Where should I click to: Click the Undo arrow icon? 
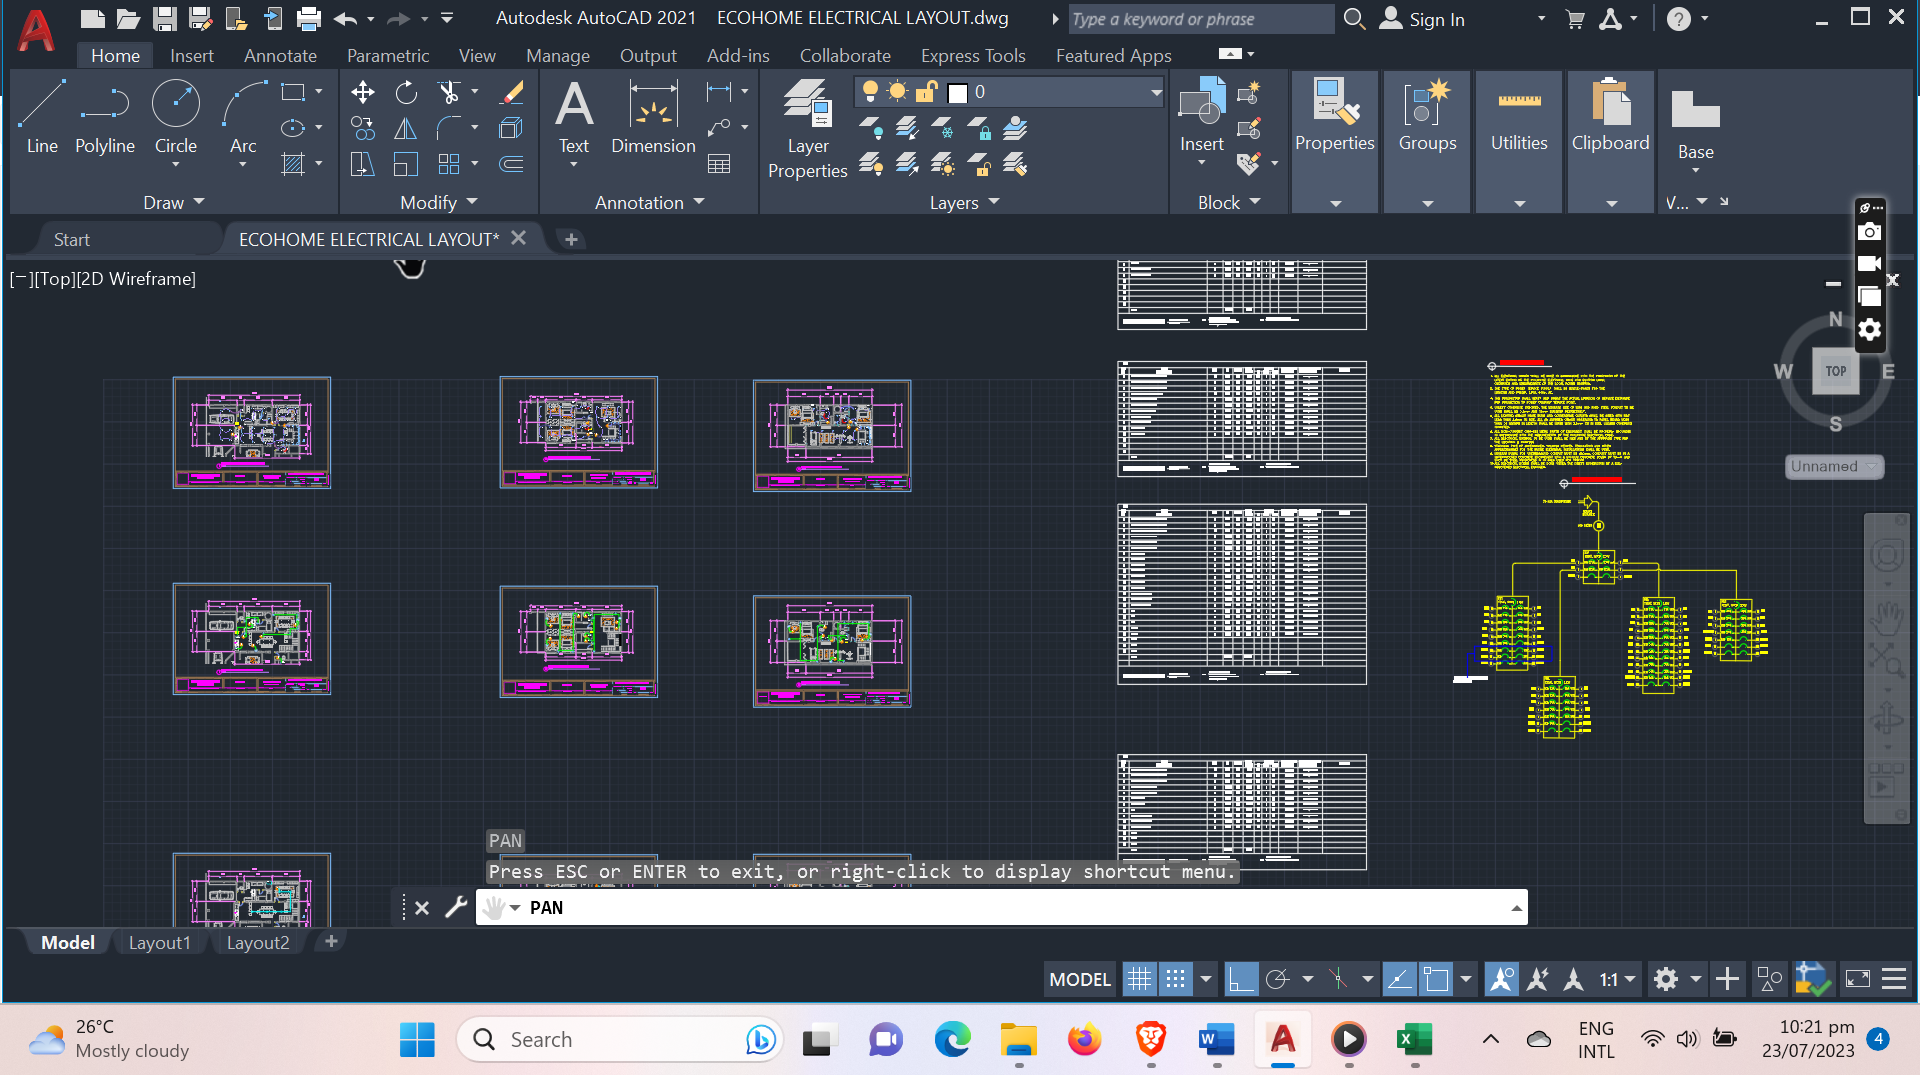(346, 18)
